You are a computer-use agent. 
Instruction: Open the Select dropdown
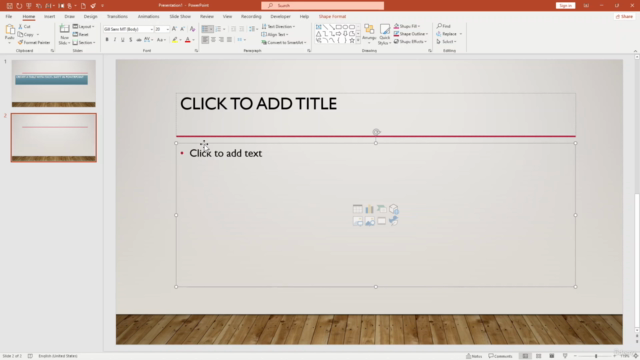[446, 42]
